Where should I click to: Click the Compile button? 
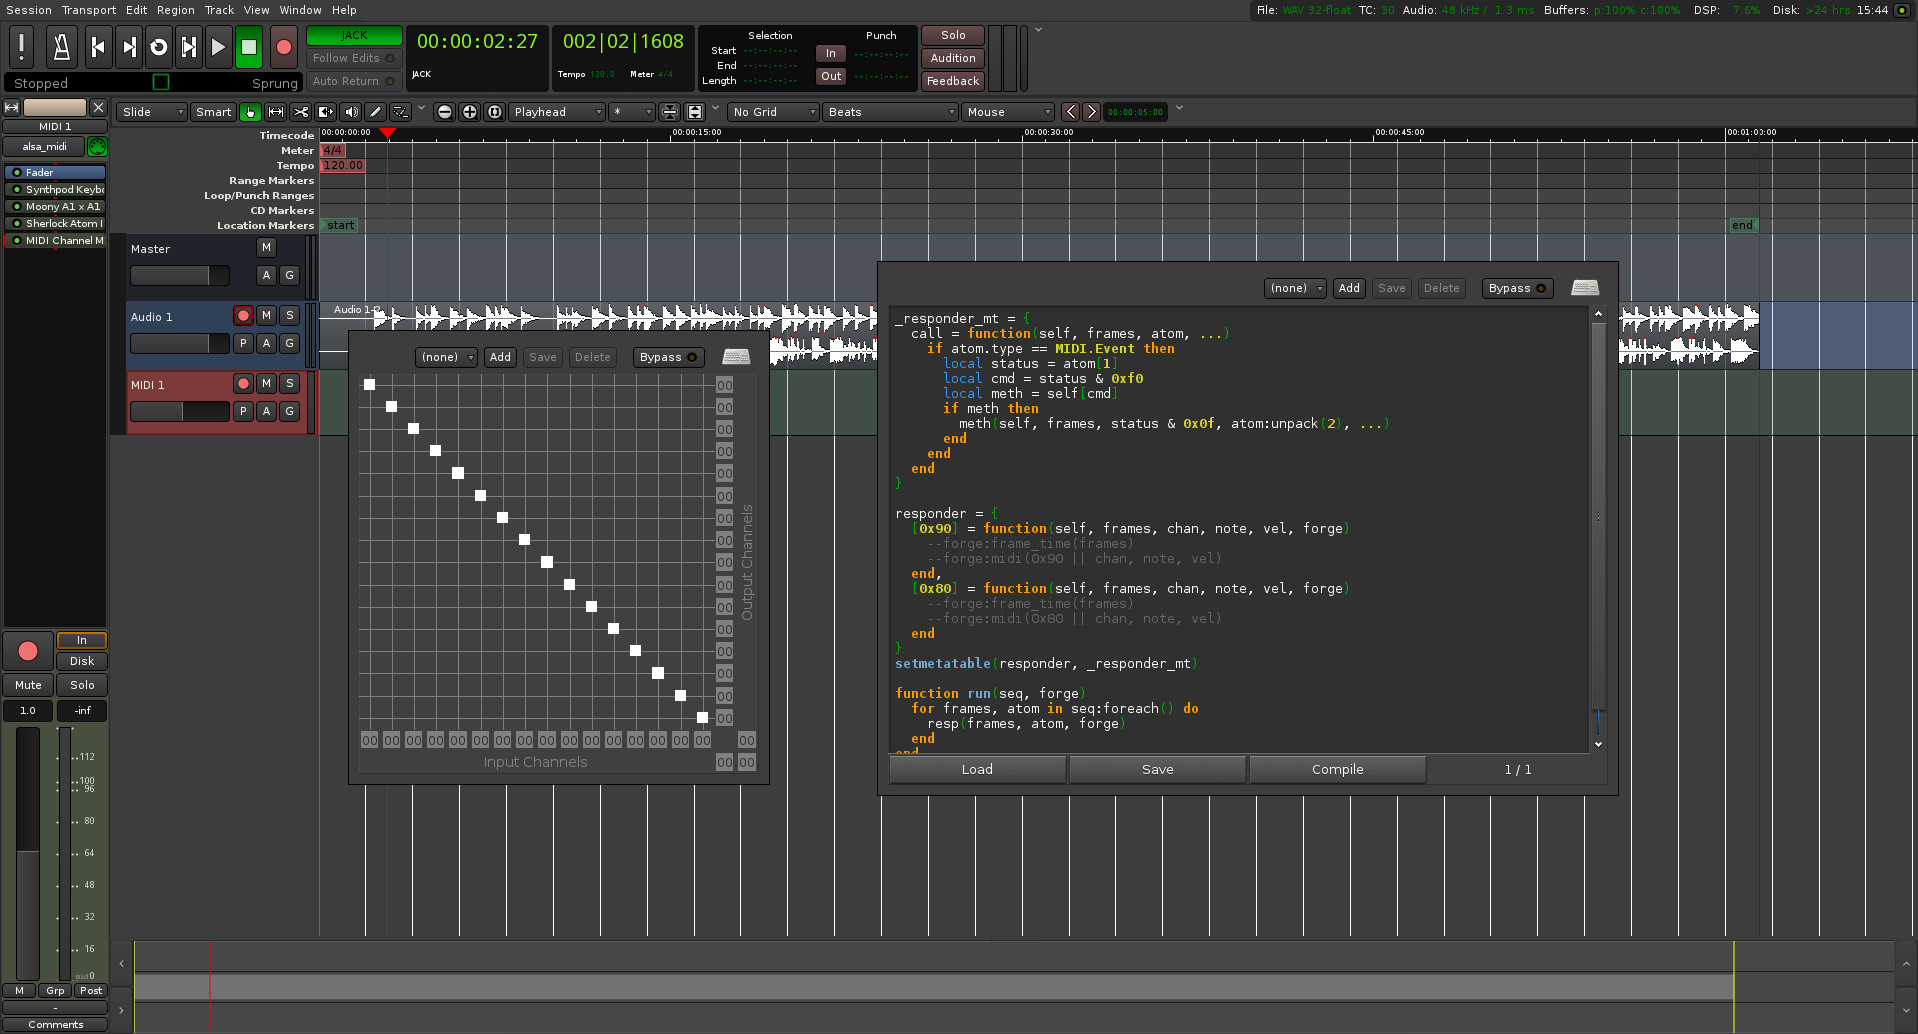tap(1337, 769)
